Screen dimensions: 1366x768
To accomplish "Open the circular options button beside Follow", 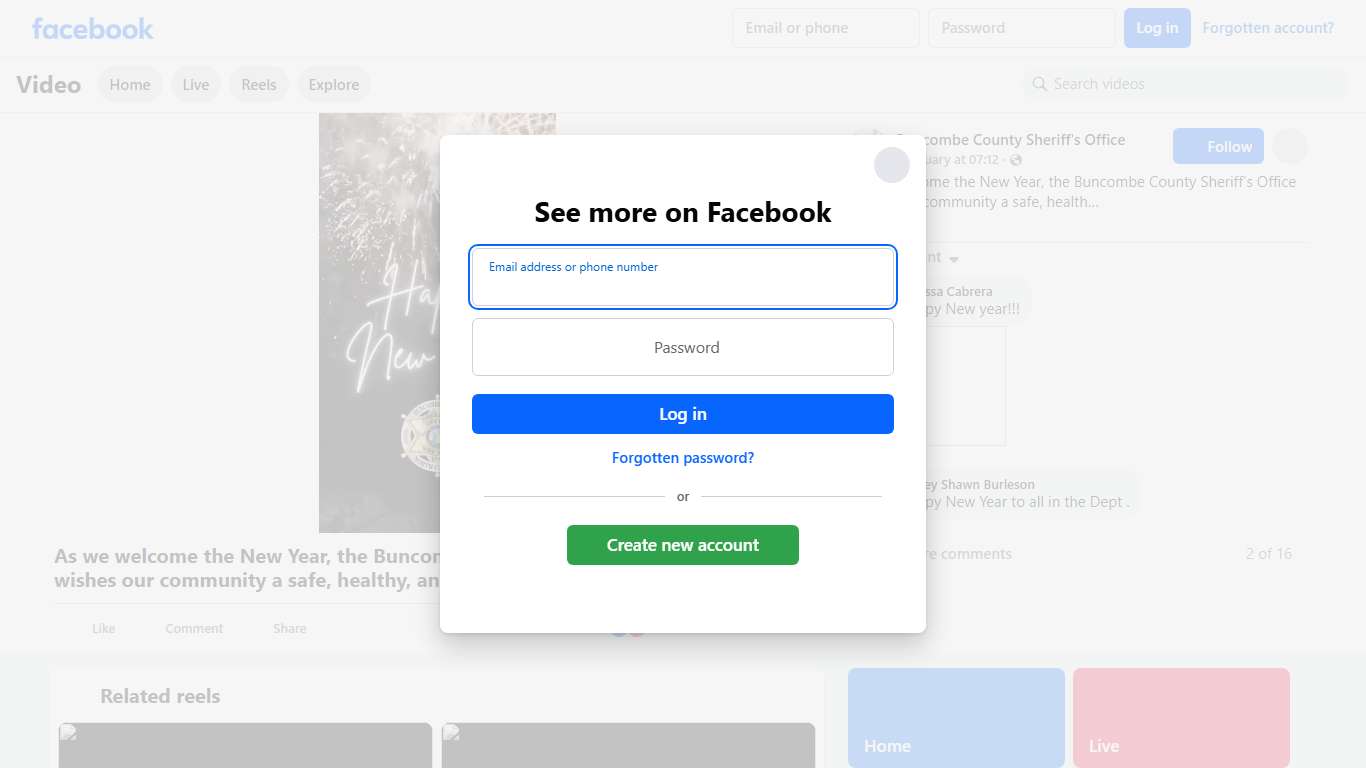I will pyautogui.click(x=1290, y=146).
